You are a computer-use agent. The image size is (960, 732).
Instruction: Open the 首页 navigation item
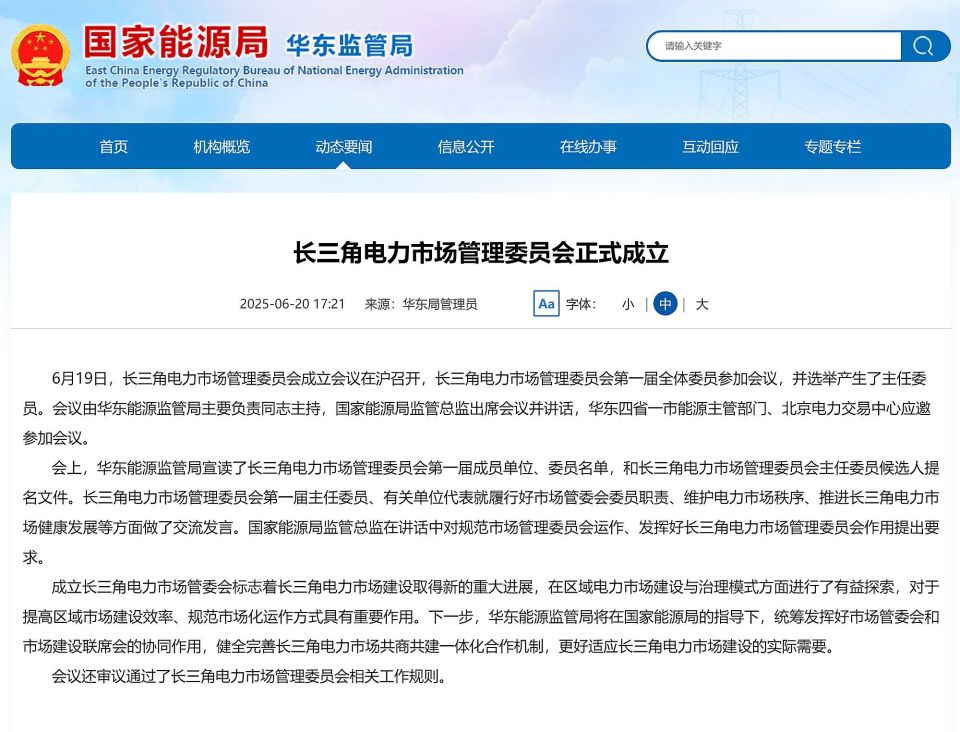click(x=114, y=147)
